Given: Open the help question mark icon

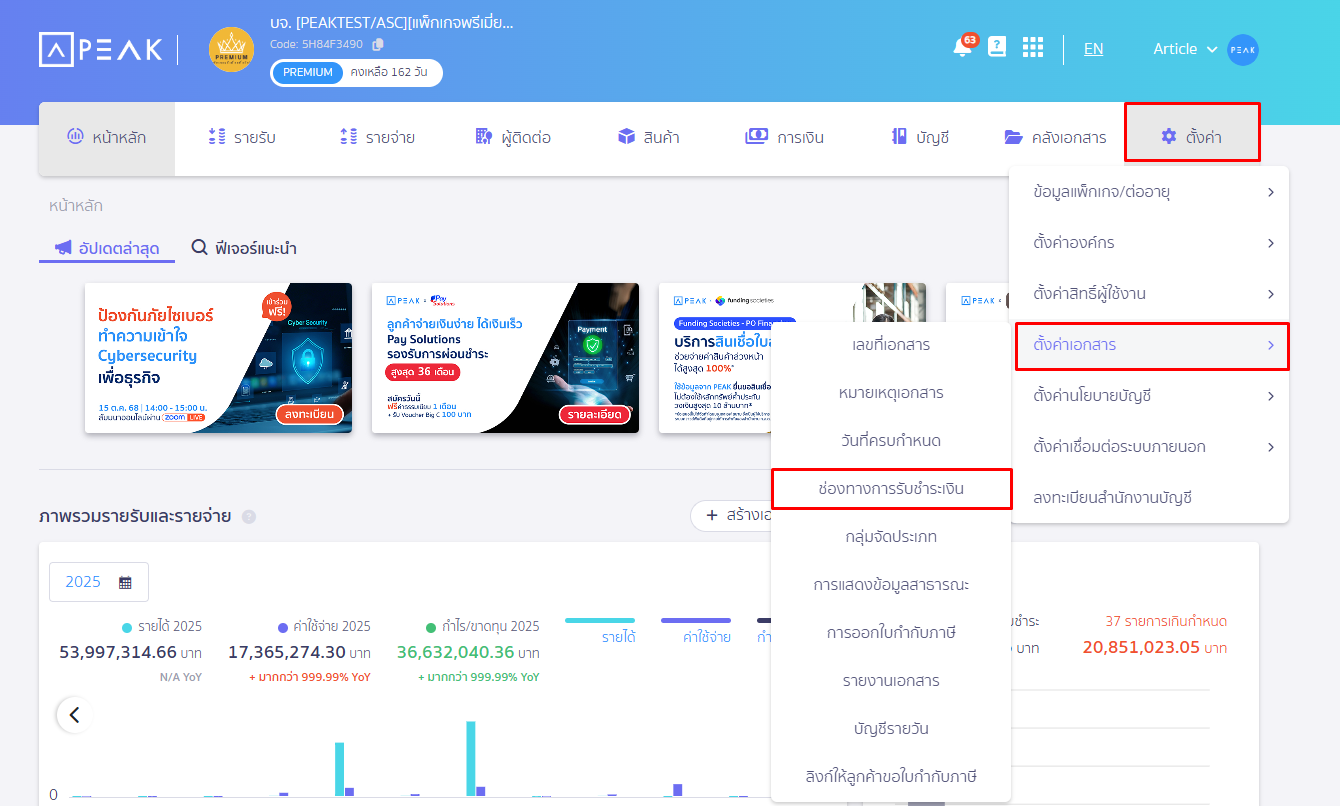Looking at the screenshot, I should pos(997,46).
